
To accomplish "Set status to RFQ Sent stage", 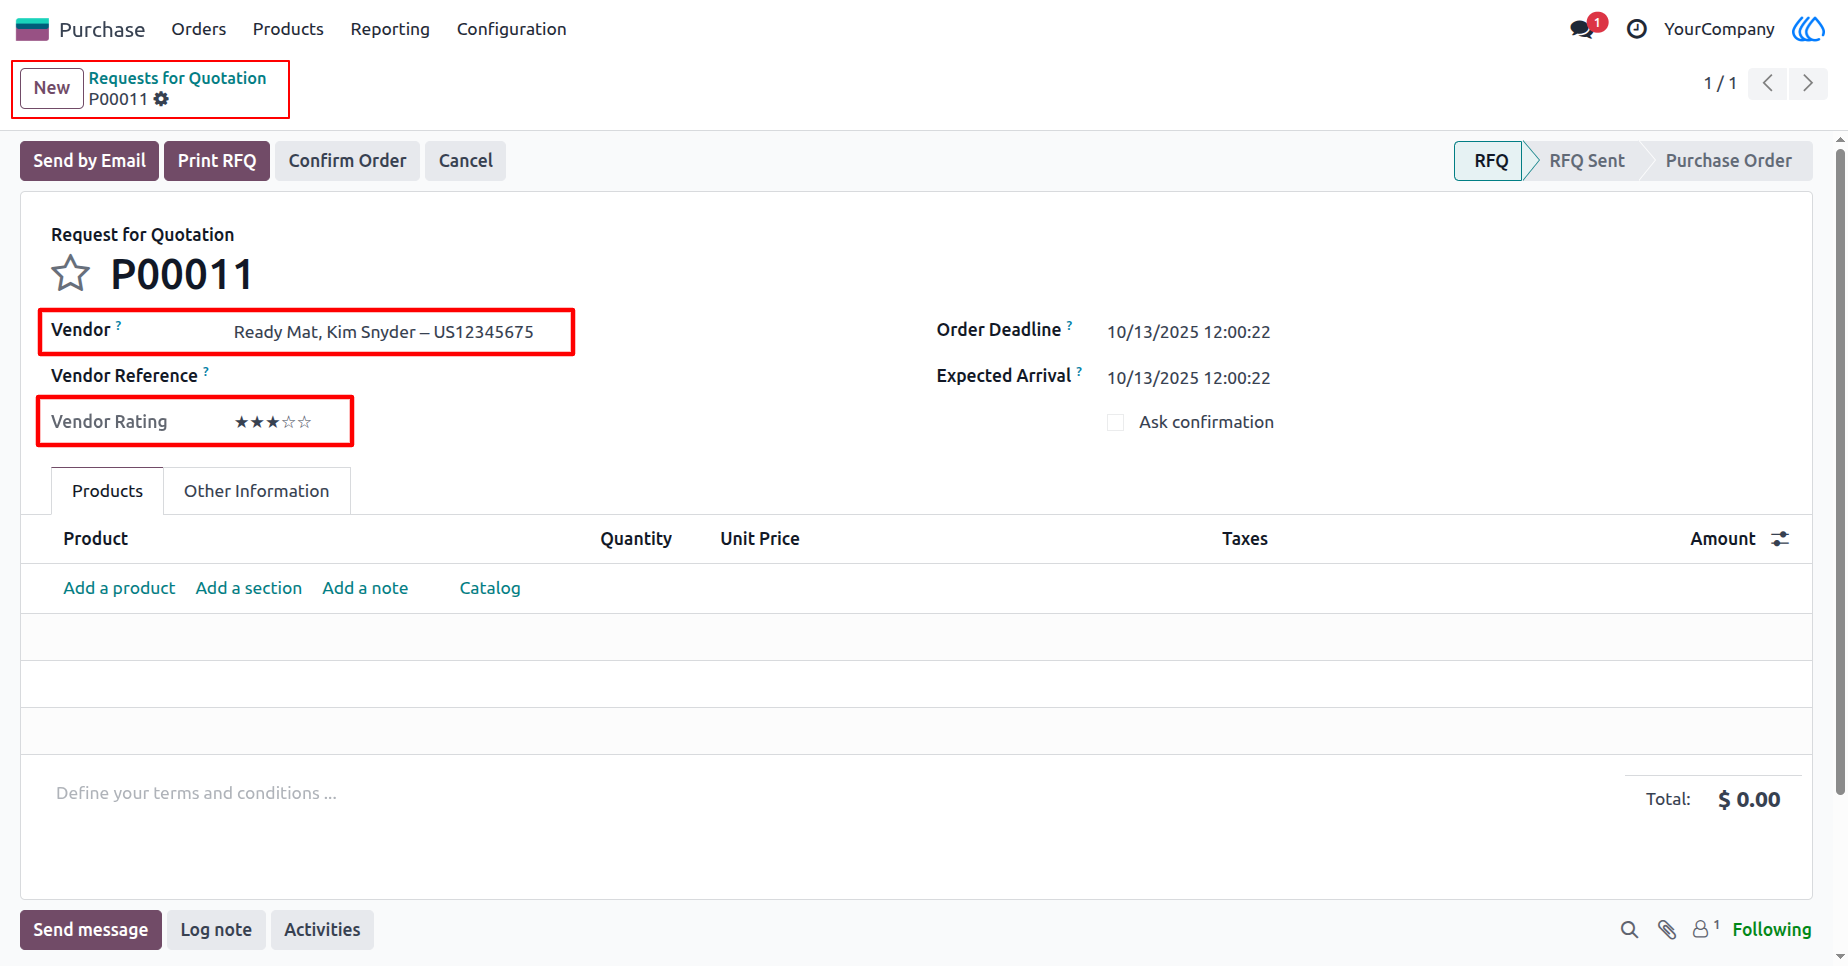I will click(1586, 161).
